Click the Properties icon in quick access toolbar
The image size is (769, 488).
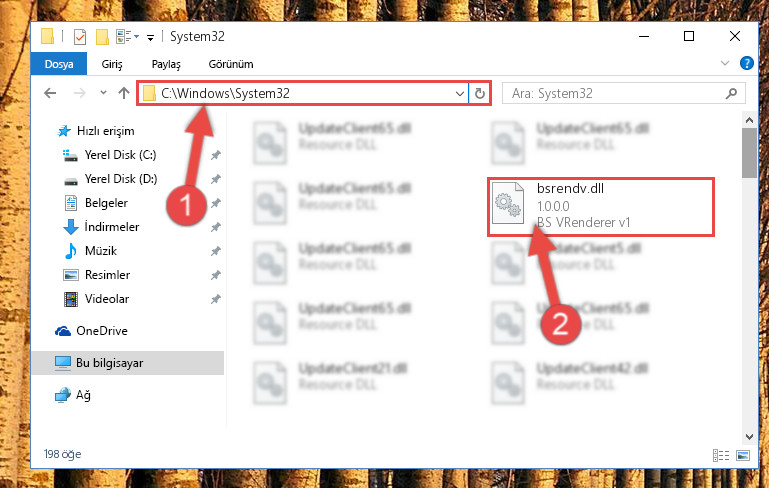[x=79, y=37]
